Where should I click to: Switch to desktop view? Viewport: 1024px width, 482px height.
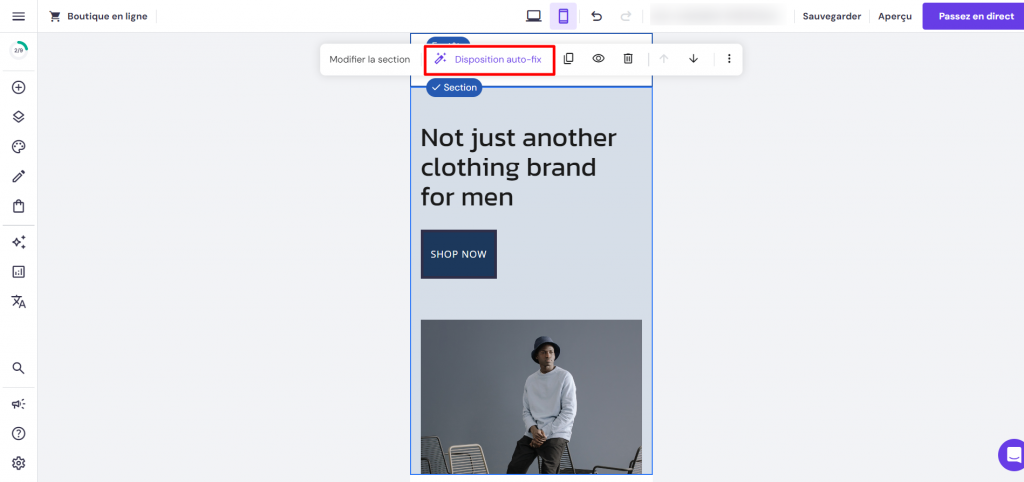click(534, 16)
